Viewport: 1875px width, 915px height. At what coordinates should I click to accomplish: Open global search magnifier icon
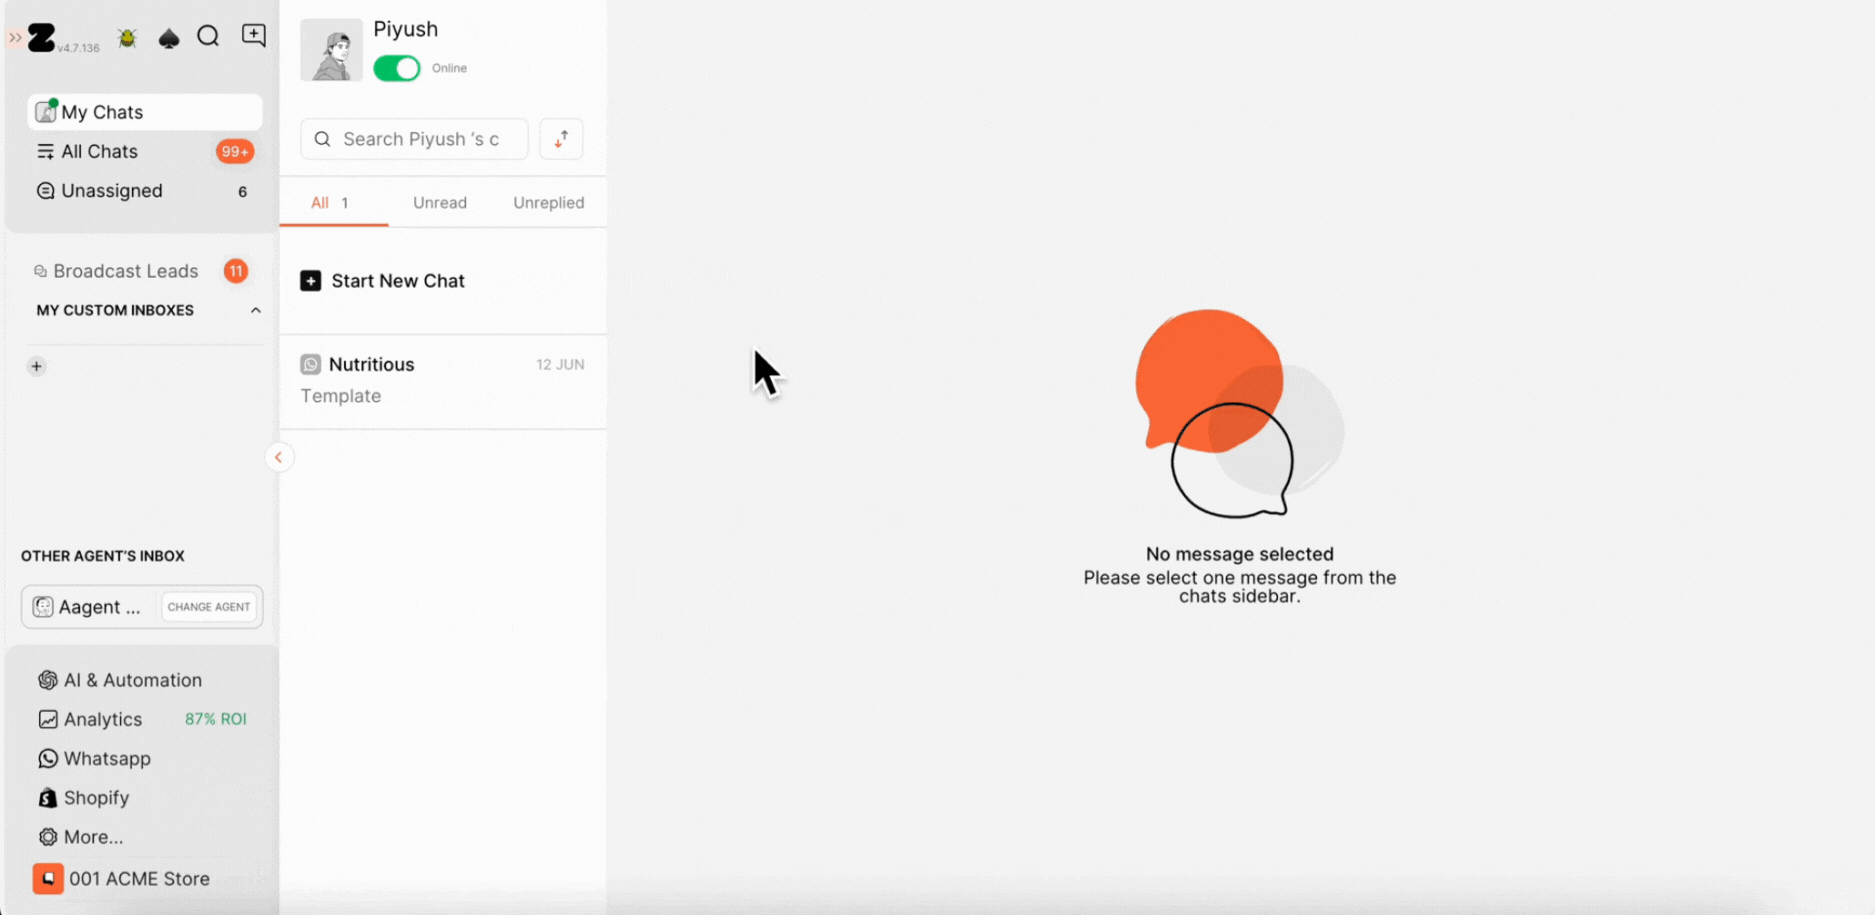coord(208,37)
